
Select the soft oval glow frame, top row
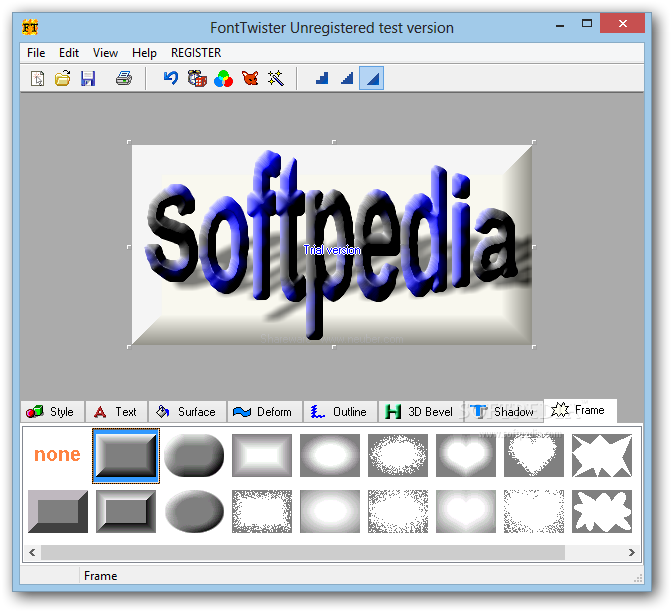pos(330,455)
